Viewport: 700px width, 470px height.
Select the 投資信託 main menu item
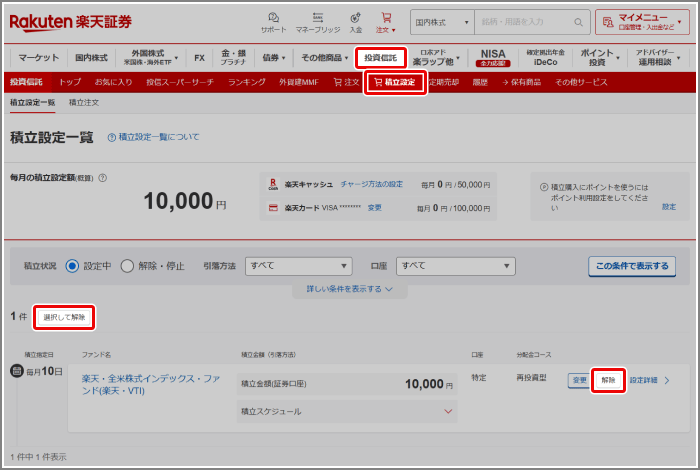tap(380, 58)
